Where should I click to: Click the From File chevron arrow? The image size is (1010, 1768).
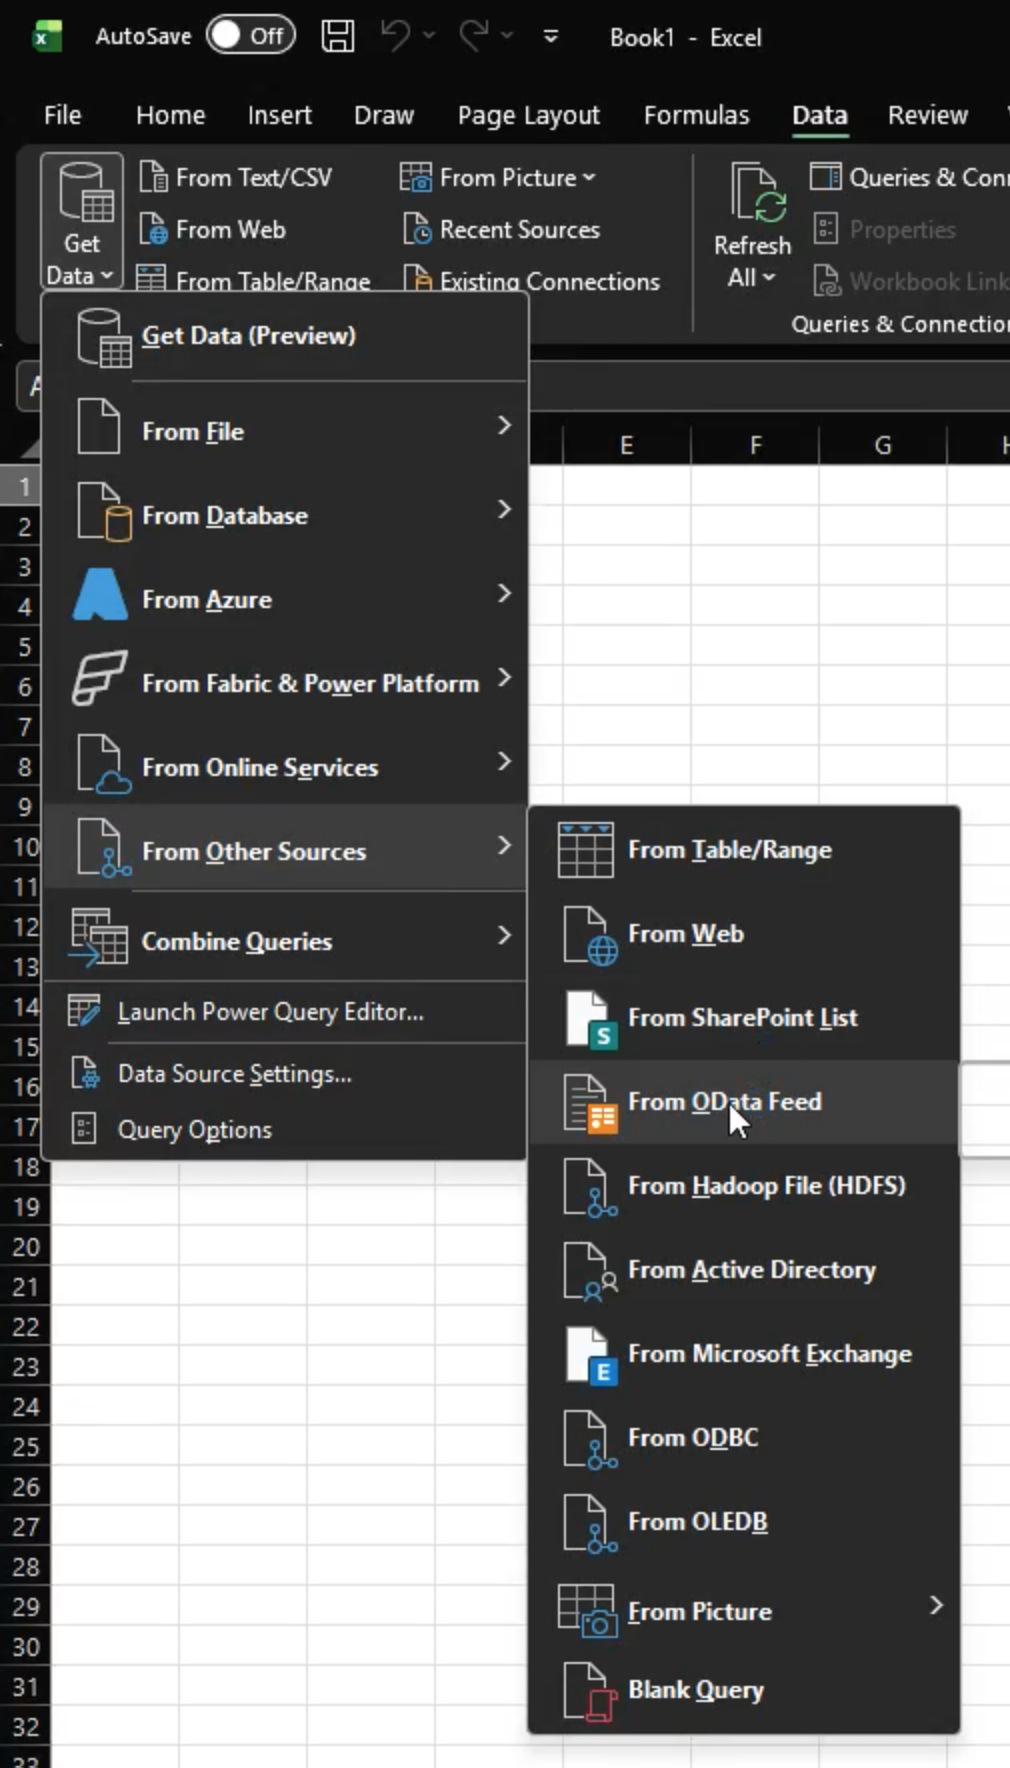click(505, 426)
